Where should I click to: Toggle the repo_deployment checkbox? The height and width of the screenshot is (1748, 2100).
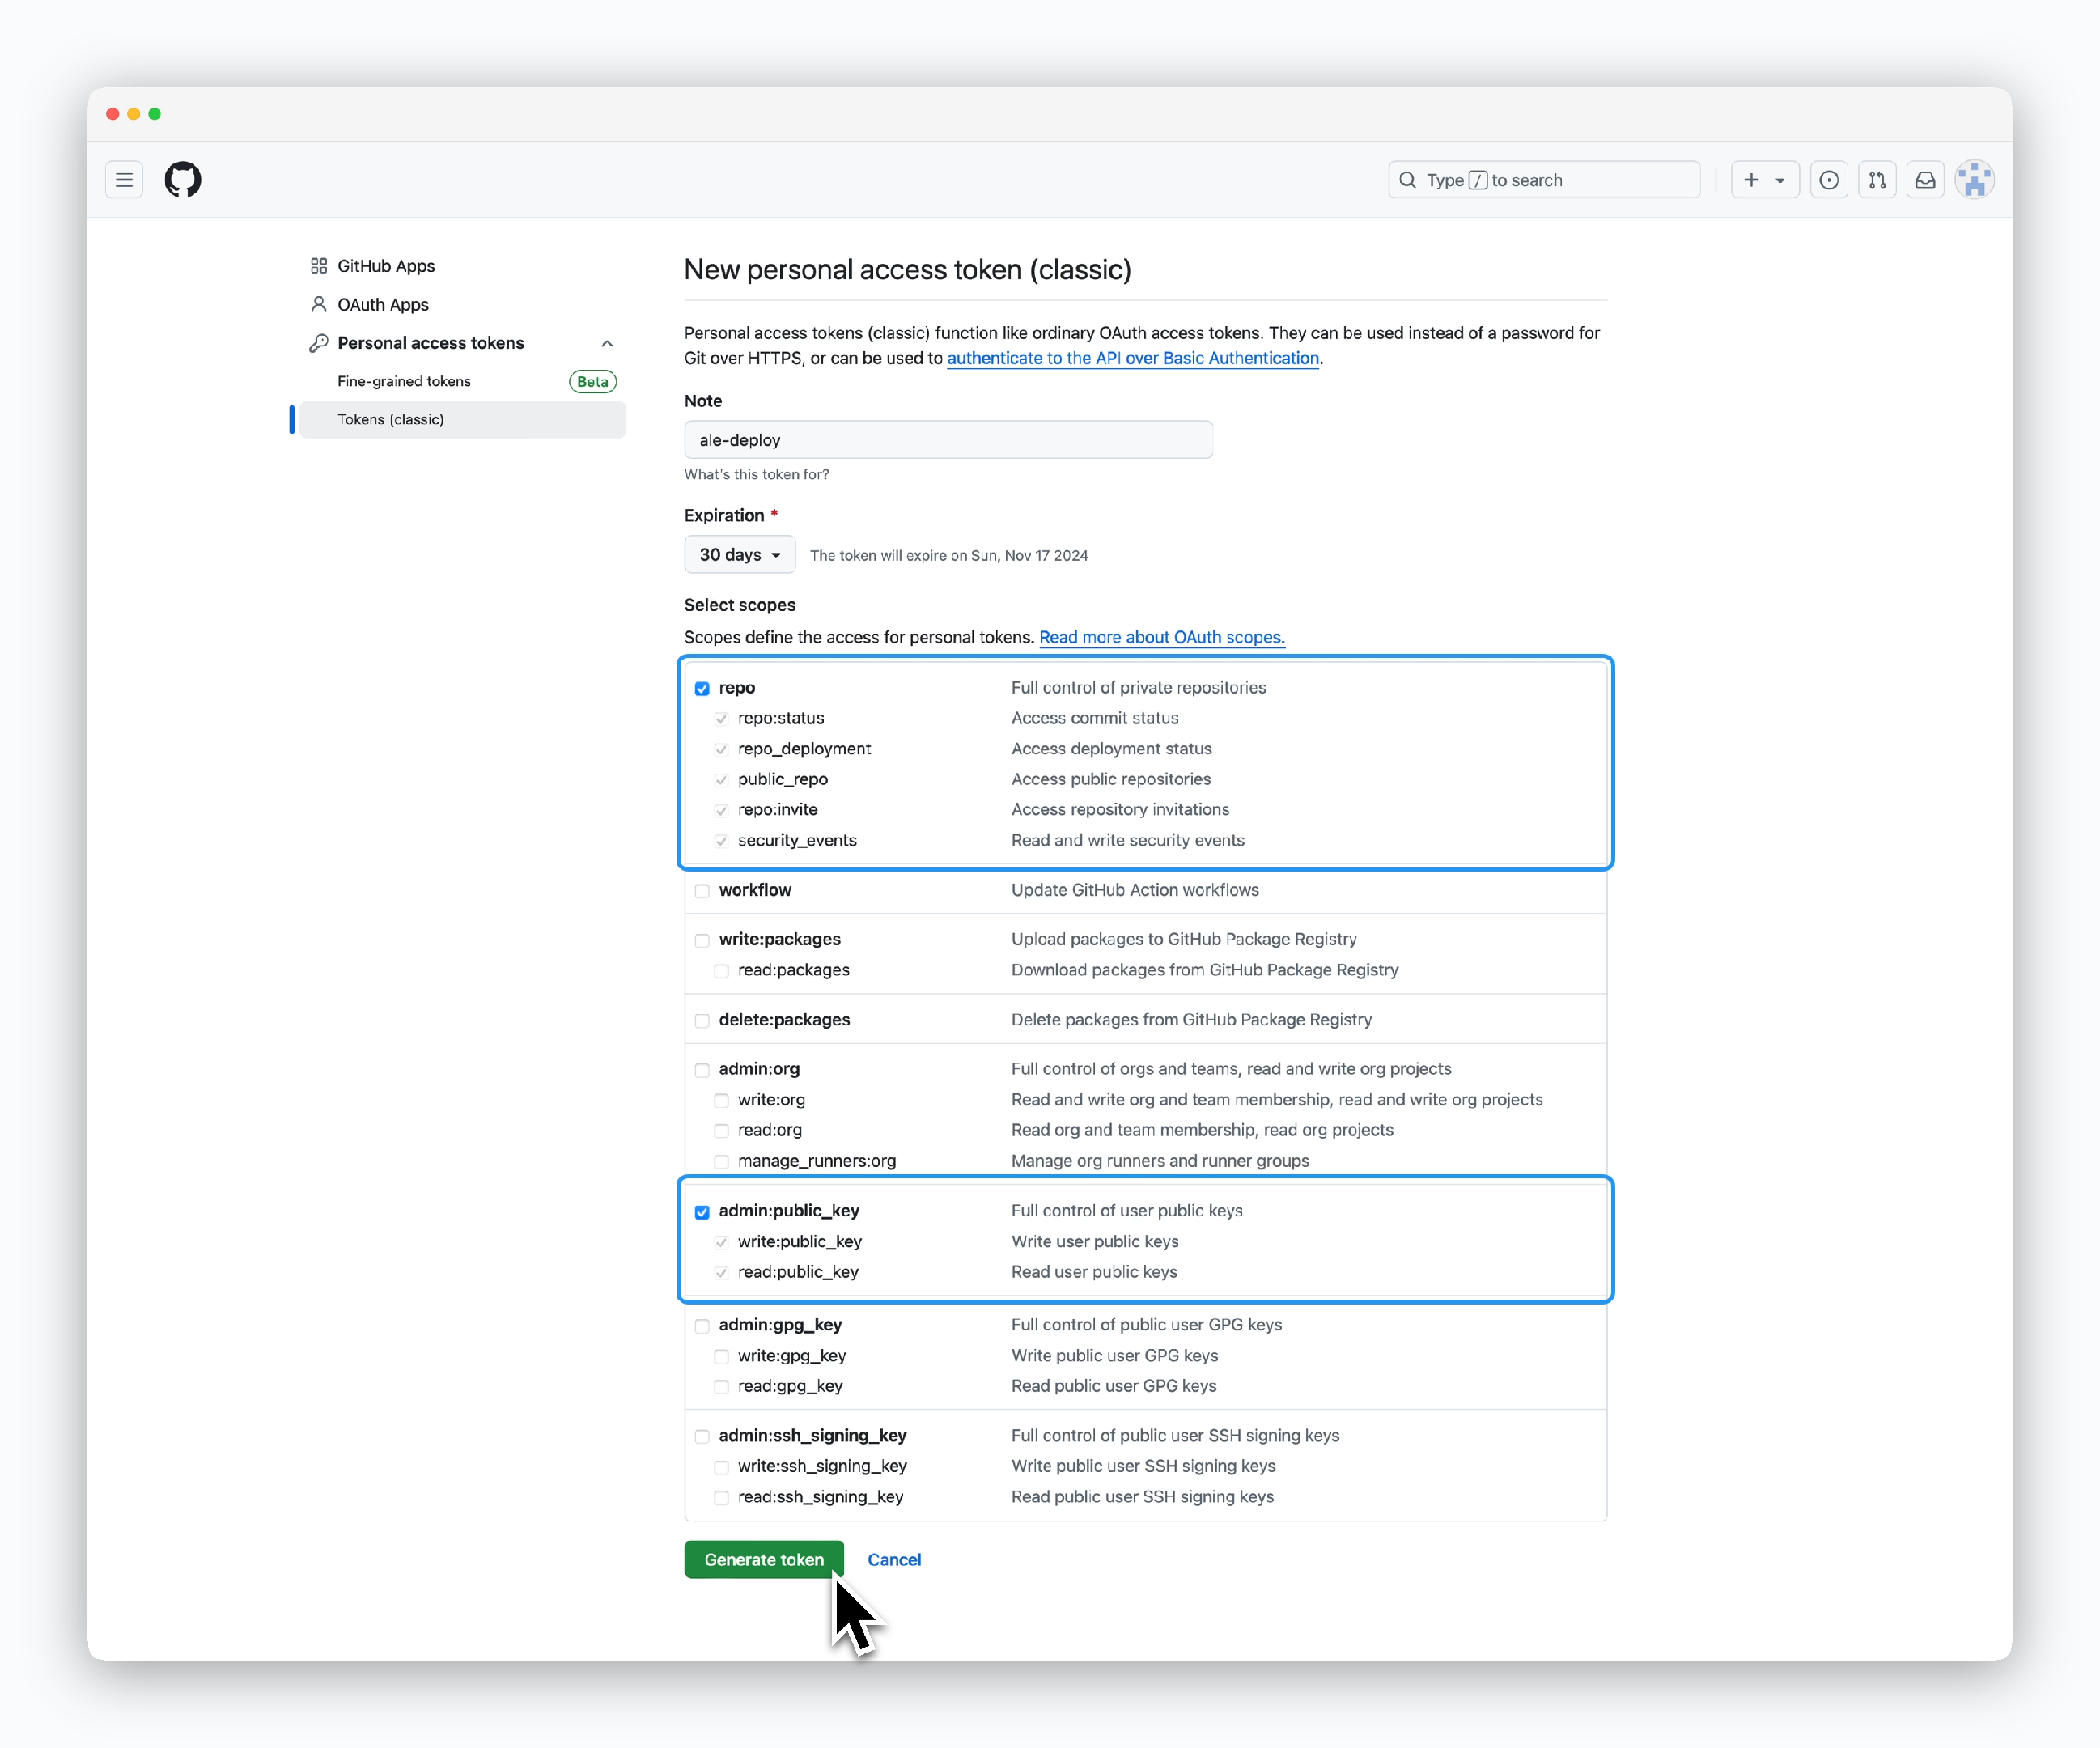pos(721,749)
